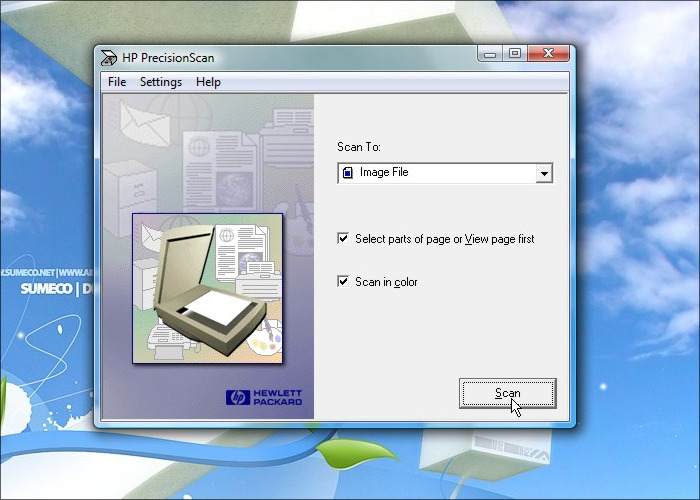
Task: Click the 'Scan in color' label text
Action: click(386, 282)
